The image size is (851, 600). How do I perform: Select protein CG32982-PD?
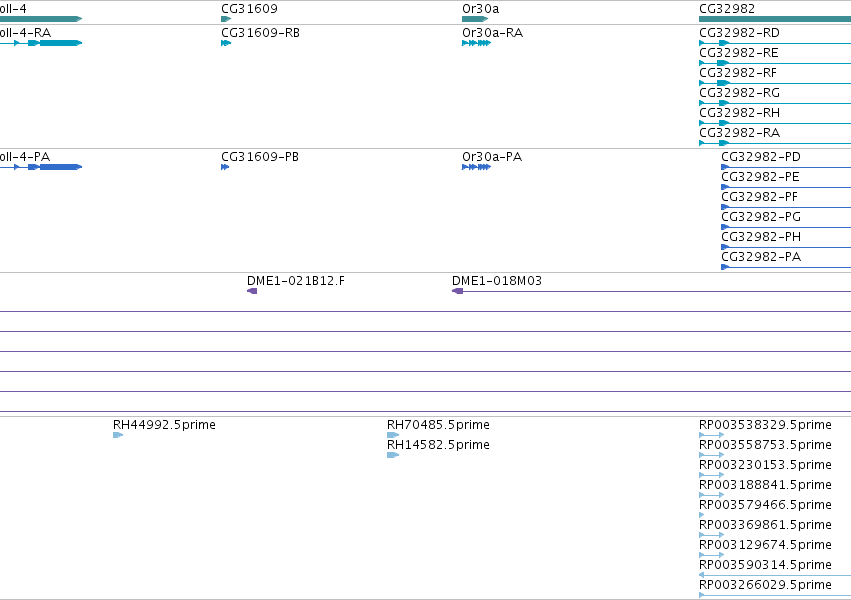(761, 157)
